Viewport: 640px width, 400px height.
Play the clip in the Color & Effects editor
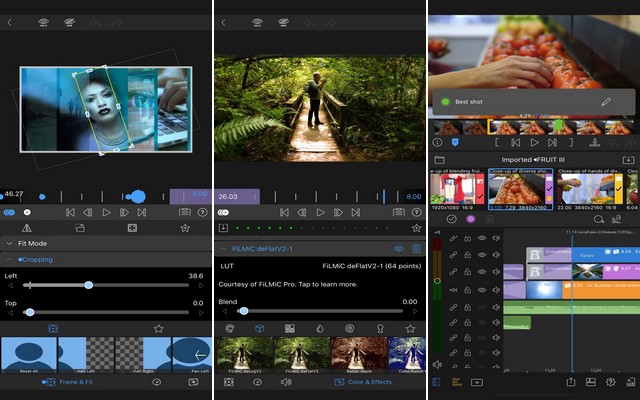pos(320,212)
